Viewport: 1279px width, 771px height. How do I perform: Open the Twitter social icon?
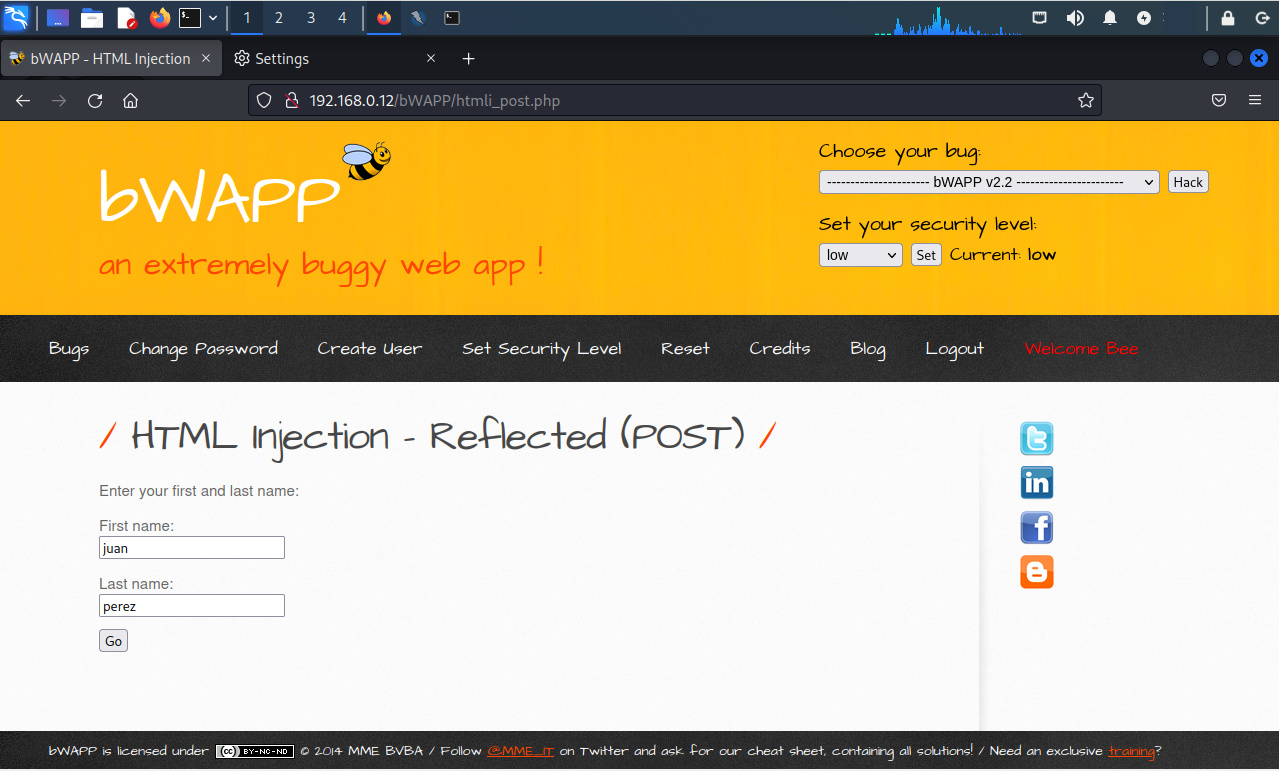tap(1036, 439)
